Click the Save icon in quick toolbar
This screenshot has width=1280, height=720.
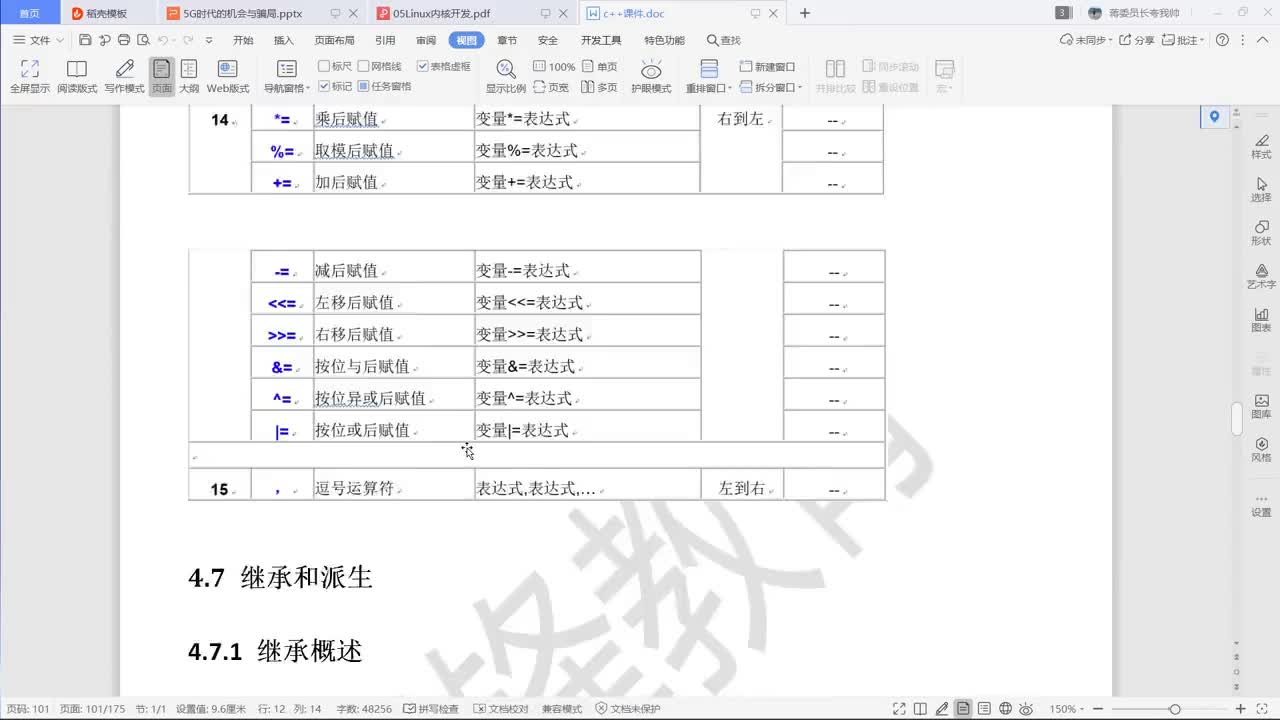tap(85, 40)
